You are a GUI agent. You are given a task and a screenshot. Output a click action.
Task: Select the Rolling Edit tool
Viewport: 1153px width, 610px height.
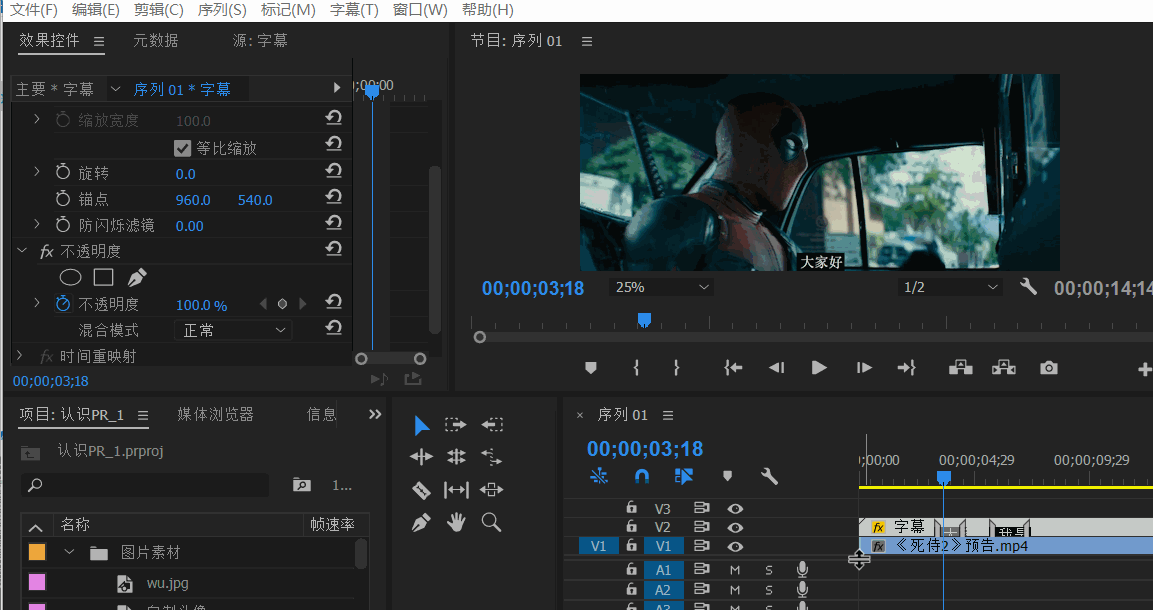click(456, 457)
